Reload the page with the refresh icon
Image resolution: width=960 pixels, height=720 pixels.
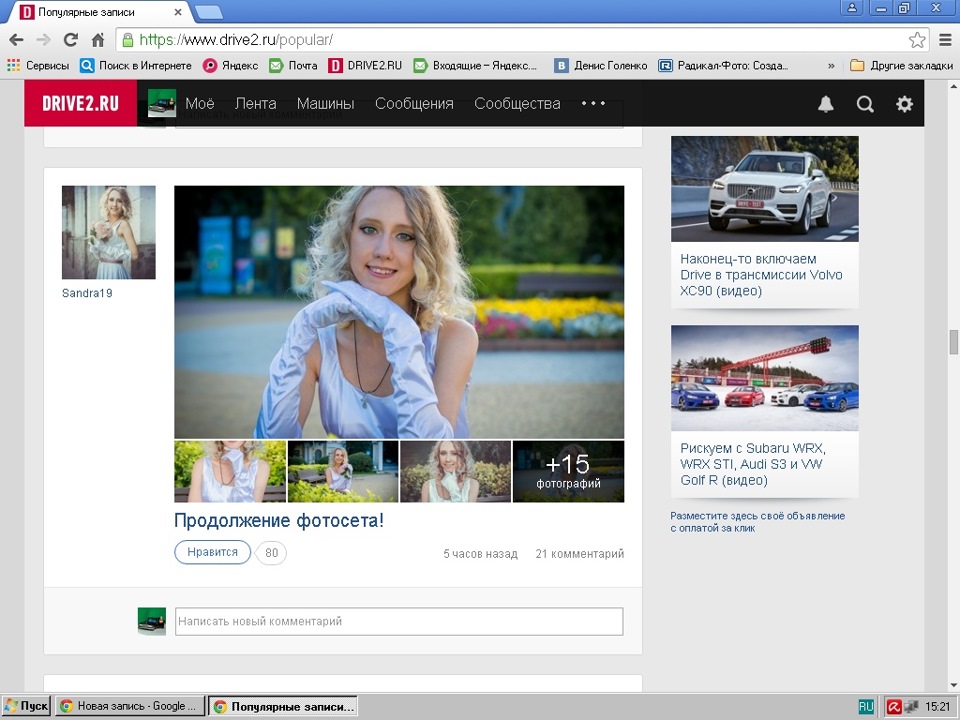point(70,40)
